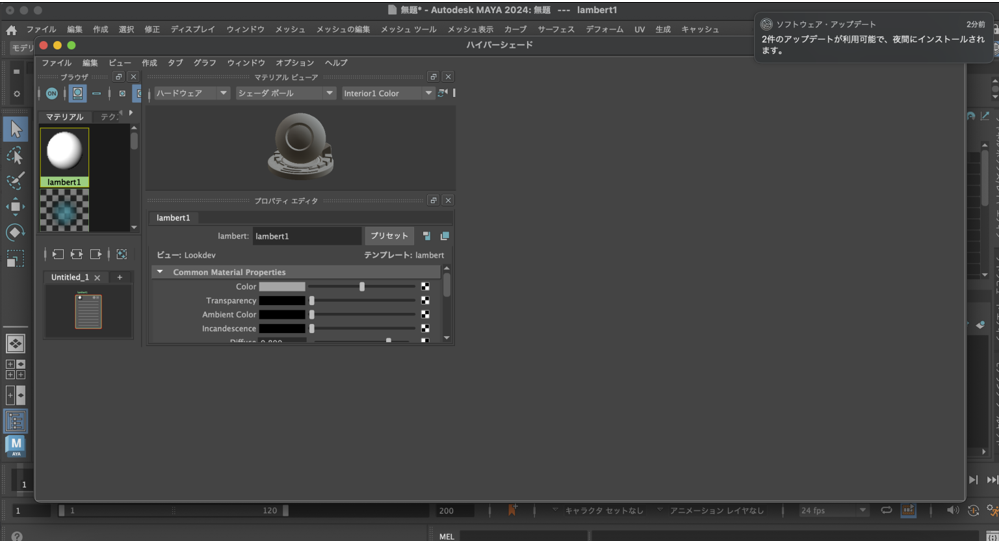Open the シェーダ ボール geometry dropdown
The image size is (999, 541).
(x=285, y=93)
